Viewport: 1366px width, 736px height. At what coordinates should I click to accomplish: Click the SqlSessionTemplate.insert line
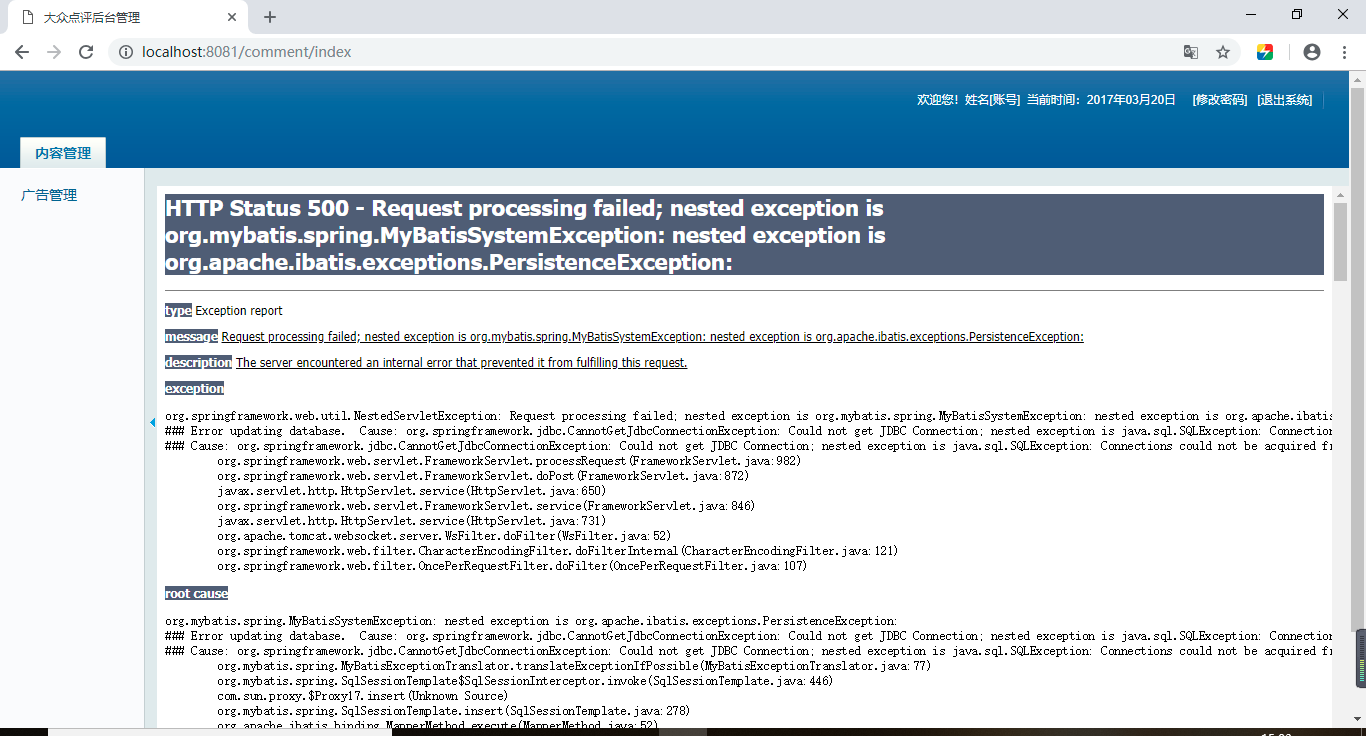pos(454,710)
